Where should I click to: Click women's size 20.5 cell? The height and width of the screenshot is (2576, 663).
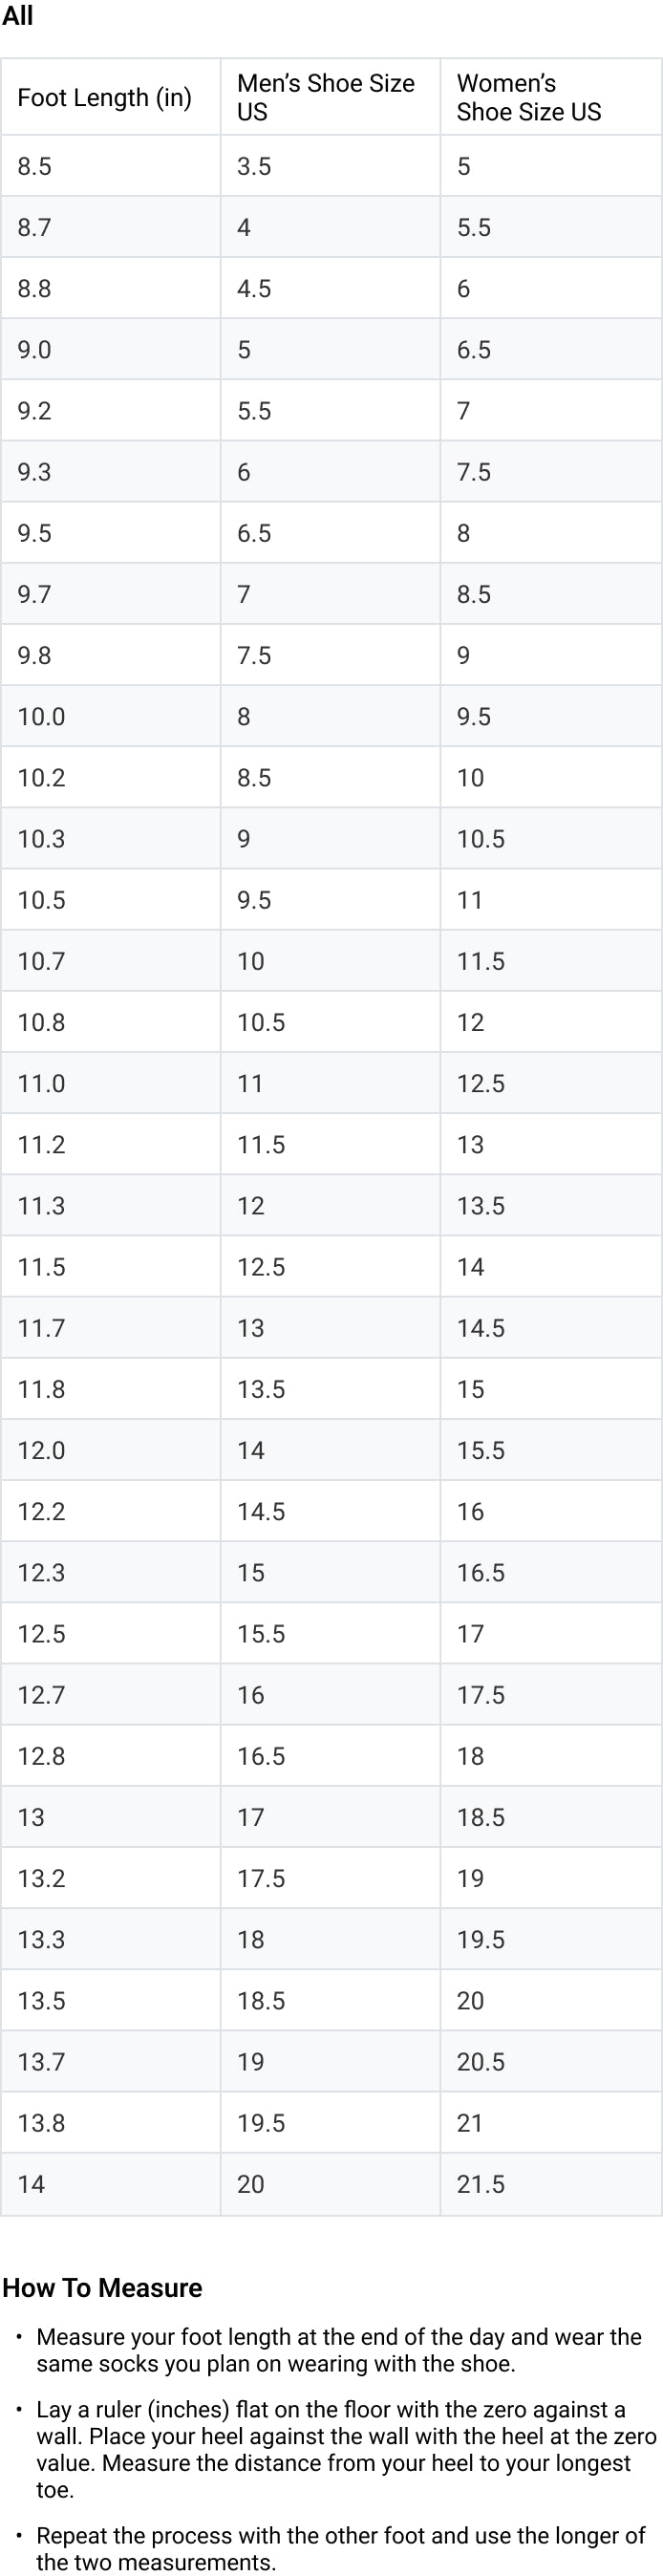point(551,2061)
